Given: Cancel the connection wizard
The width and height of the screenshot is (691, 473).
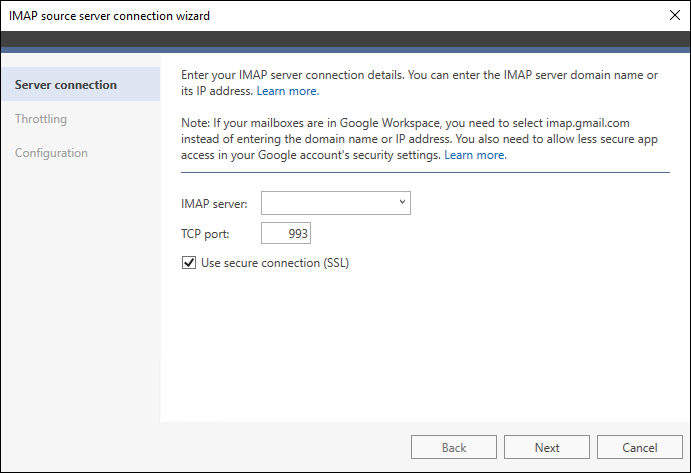Looking at the screenshot, I should 640,447.
